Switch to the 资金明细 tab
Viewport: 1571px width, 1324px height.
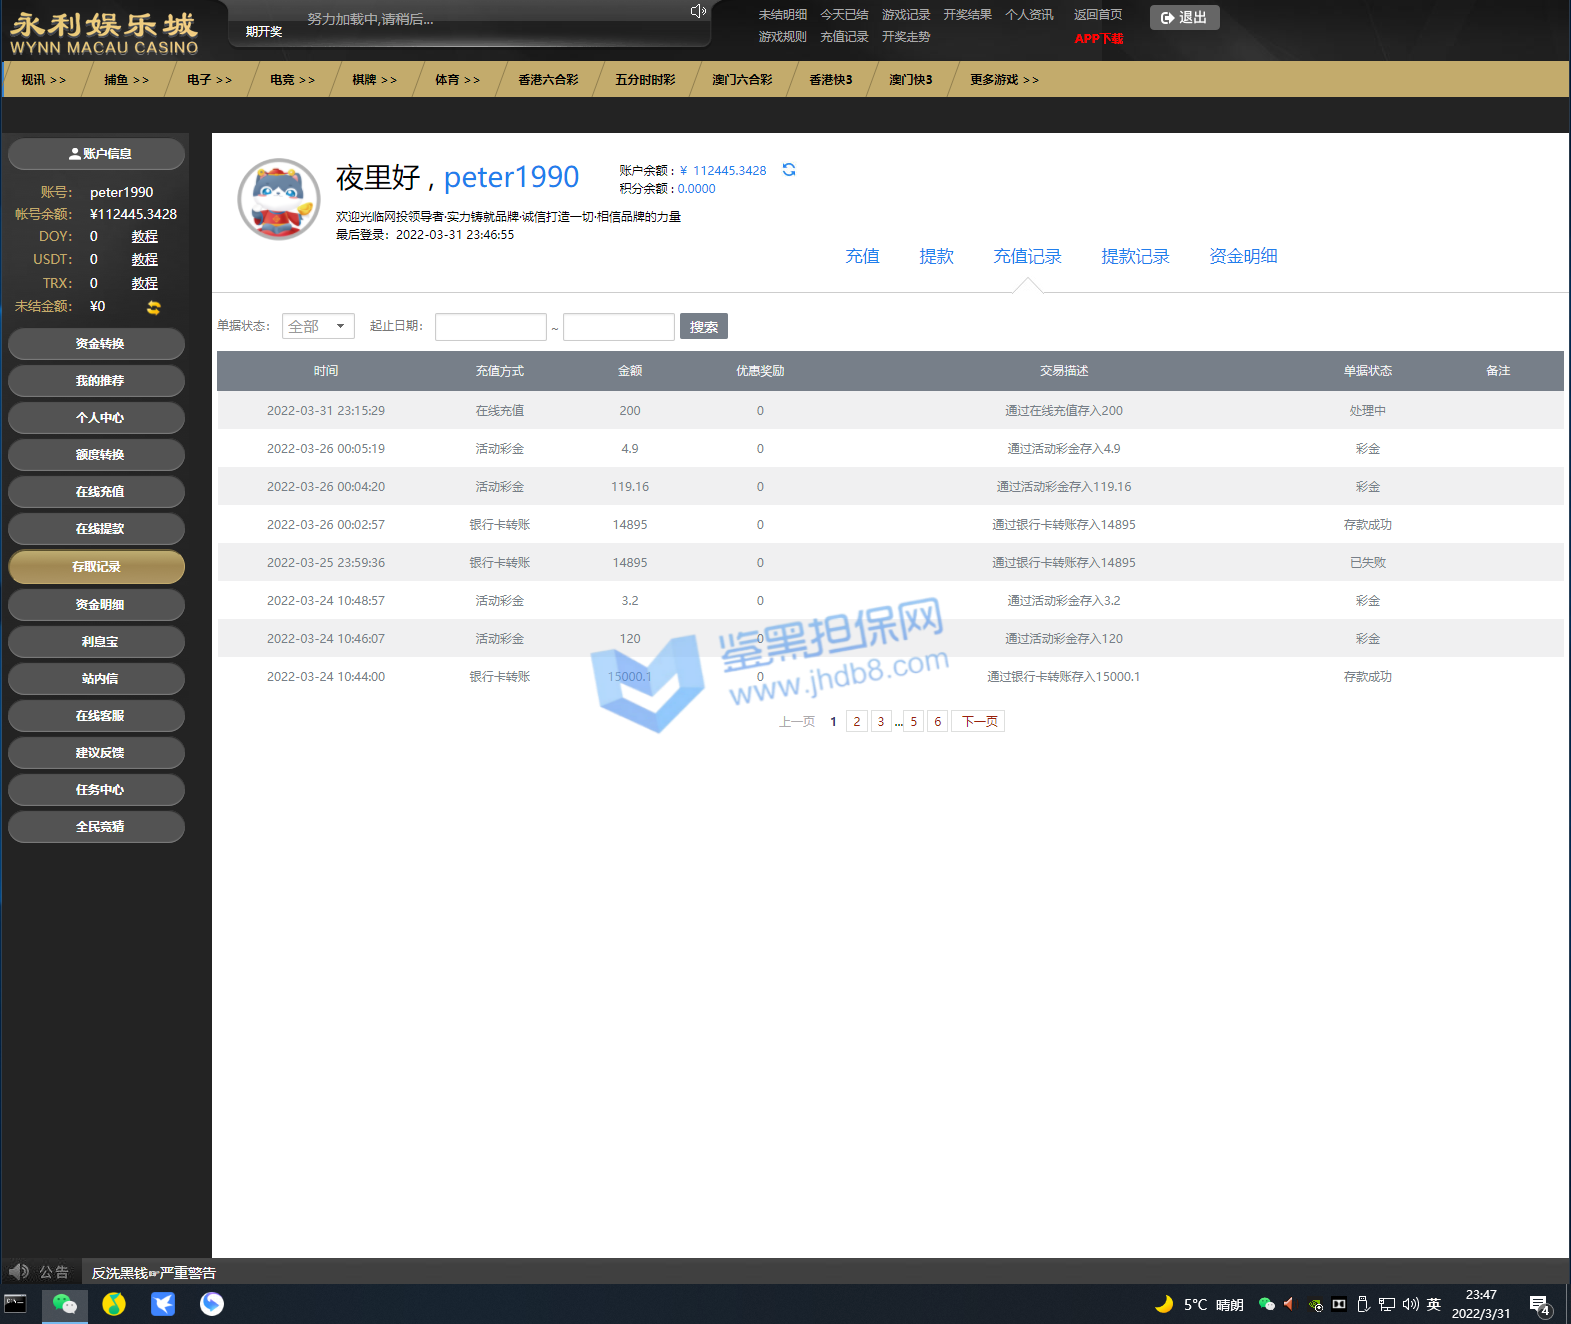pyautogui.click(x=1243, y=256)
